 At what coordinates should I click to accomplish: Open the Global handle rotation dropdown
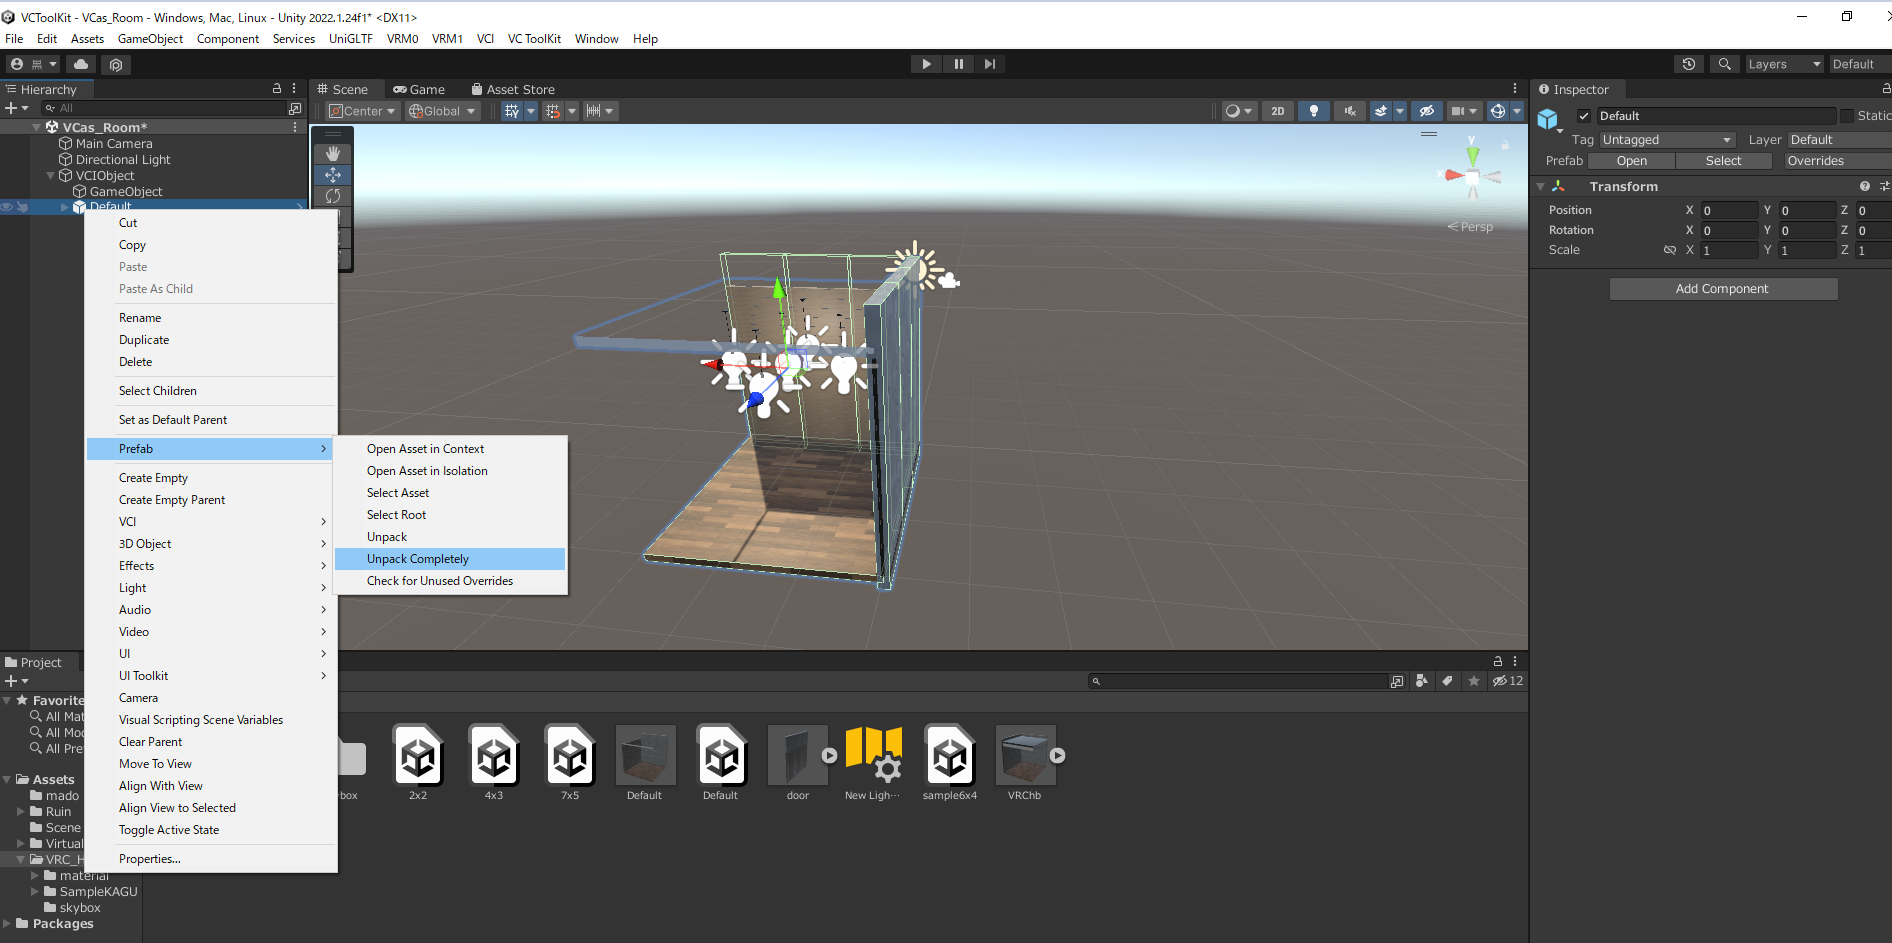[x=442, y=111]
